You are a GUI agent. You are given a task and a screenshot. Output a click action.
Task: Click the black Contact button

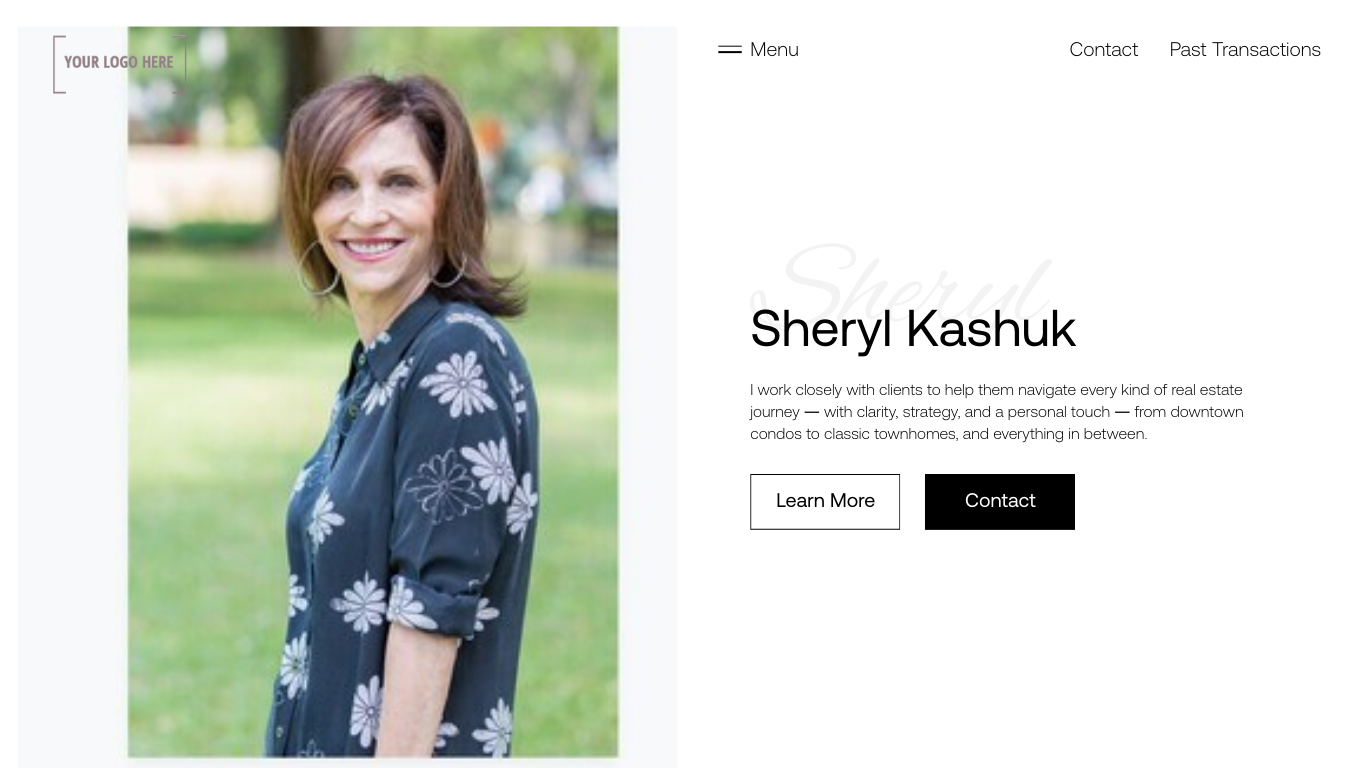click(1000, 501)
